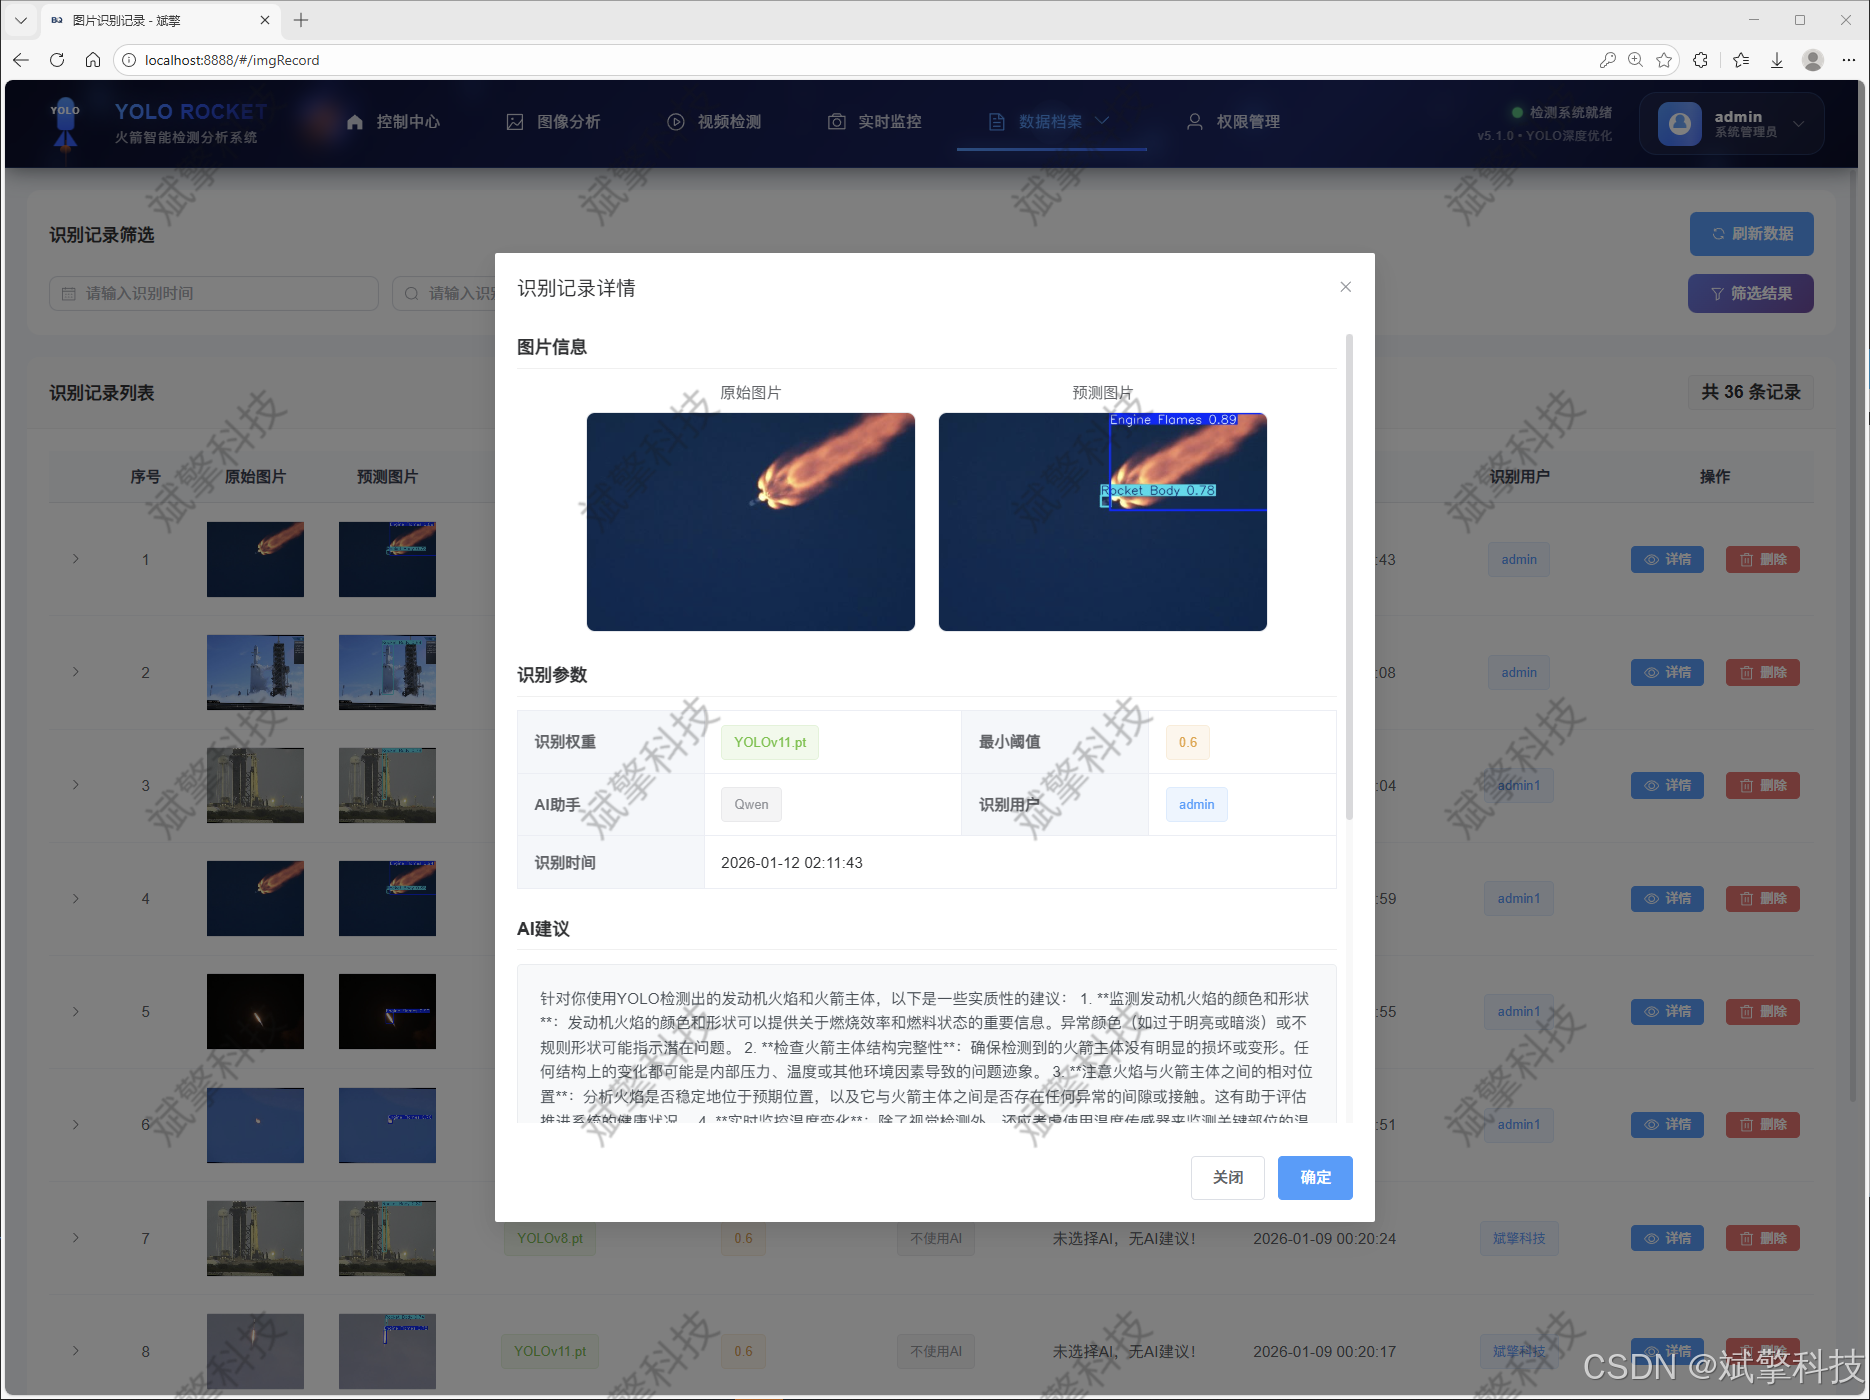This screenshot has height=1400, width=1870.
Task: Click the dialog's vertical scrollbar
Action: (x=1349, y=577)
